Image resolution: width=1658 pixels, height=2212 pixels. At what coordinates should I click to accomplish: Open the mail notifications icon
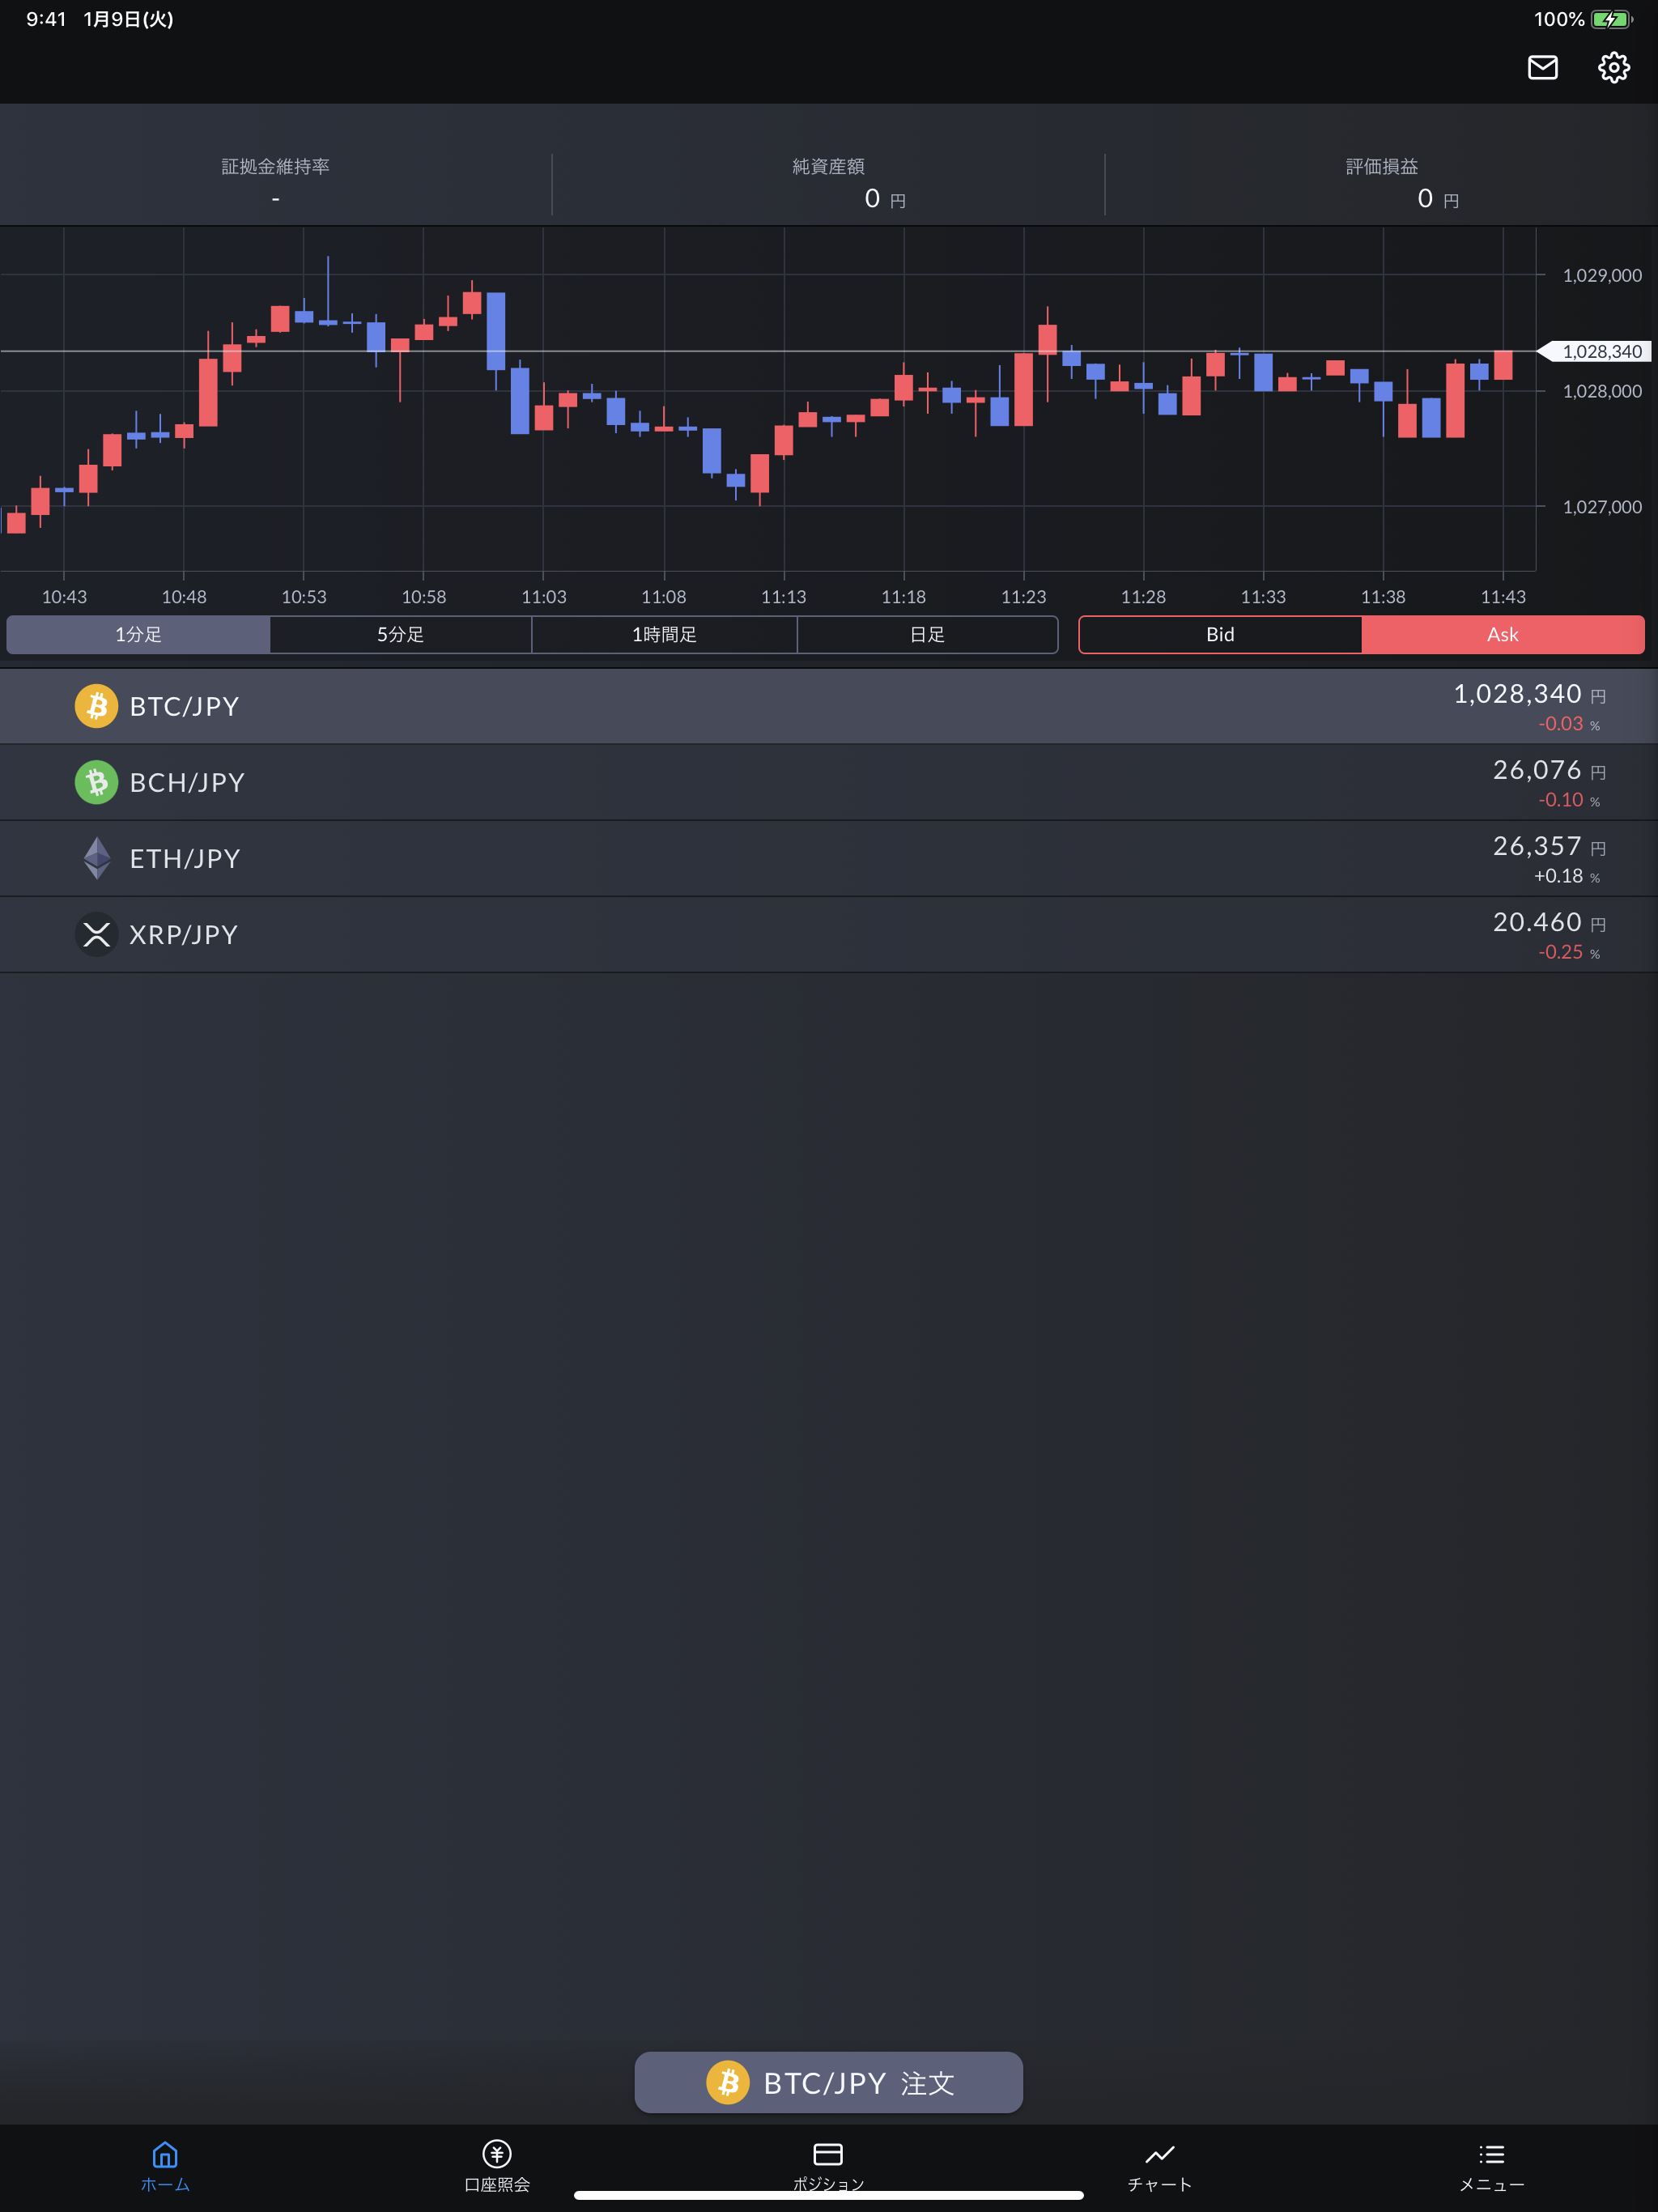(x=1543, y=68)
